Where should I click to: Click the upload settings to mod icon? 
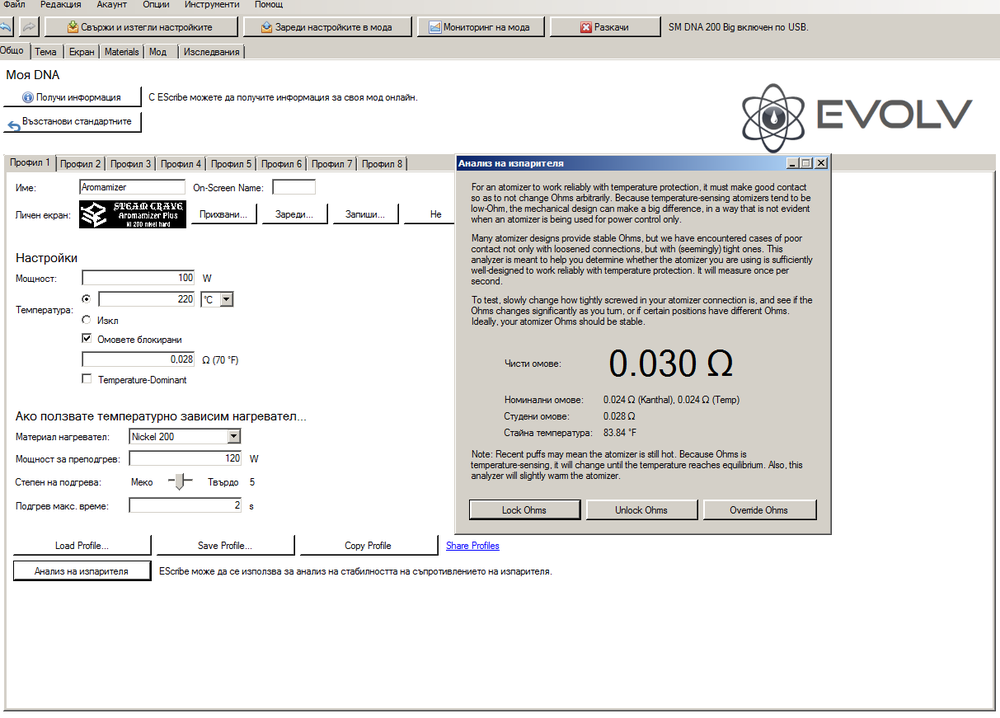(x=267, y=27)
